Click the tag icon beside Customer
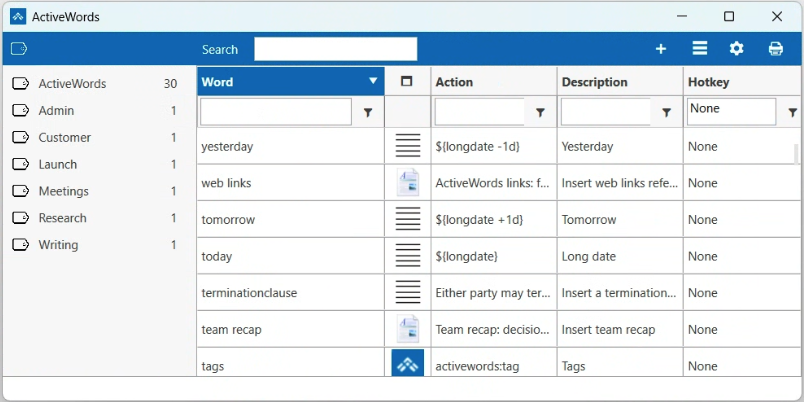Viewport: 804px width, 402px height. click(x=21, y=137)
